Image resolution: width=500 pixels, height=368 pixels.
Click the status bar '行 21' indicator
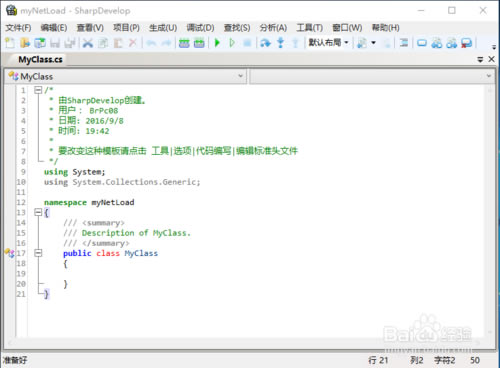378,360
